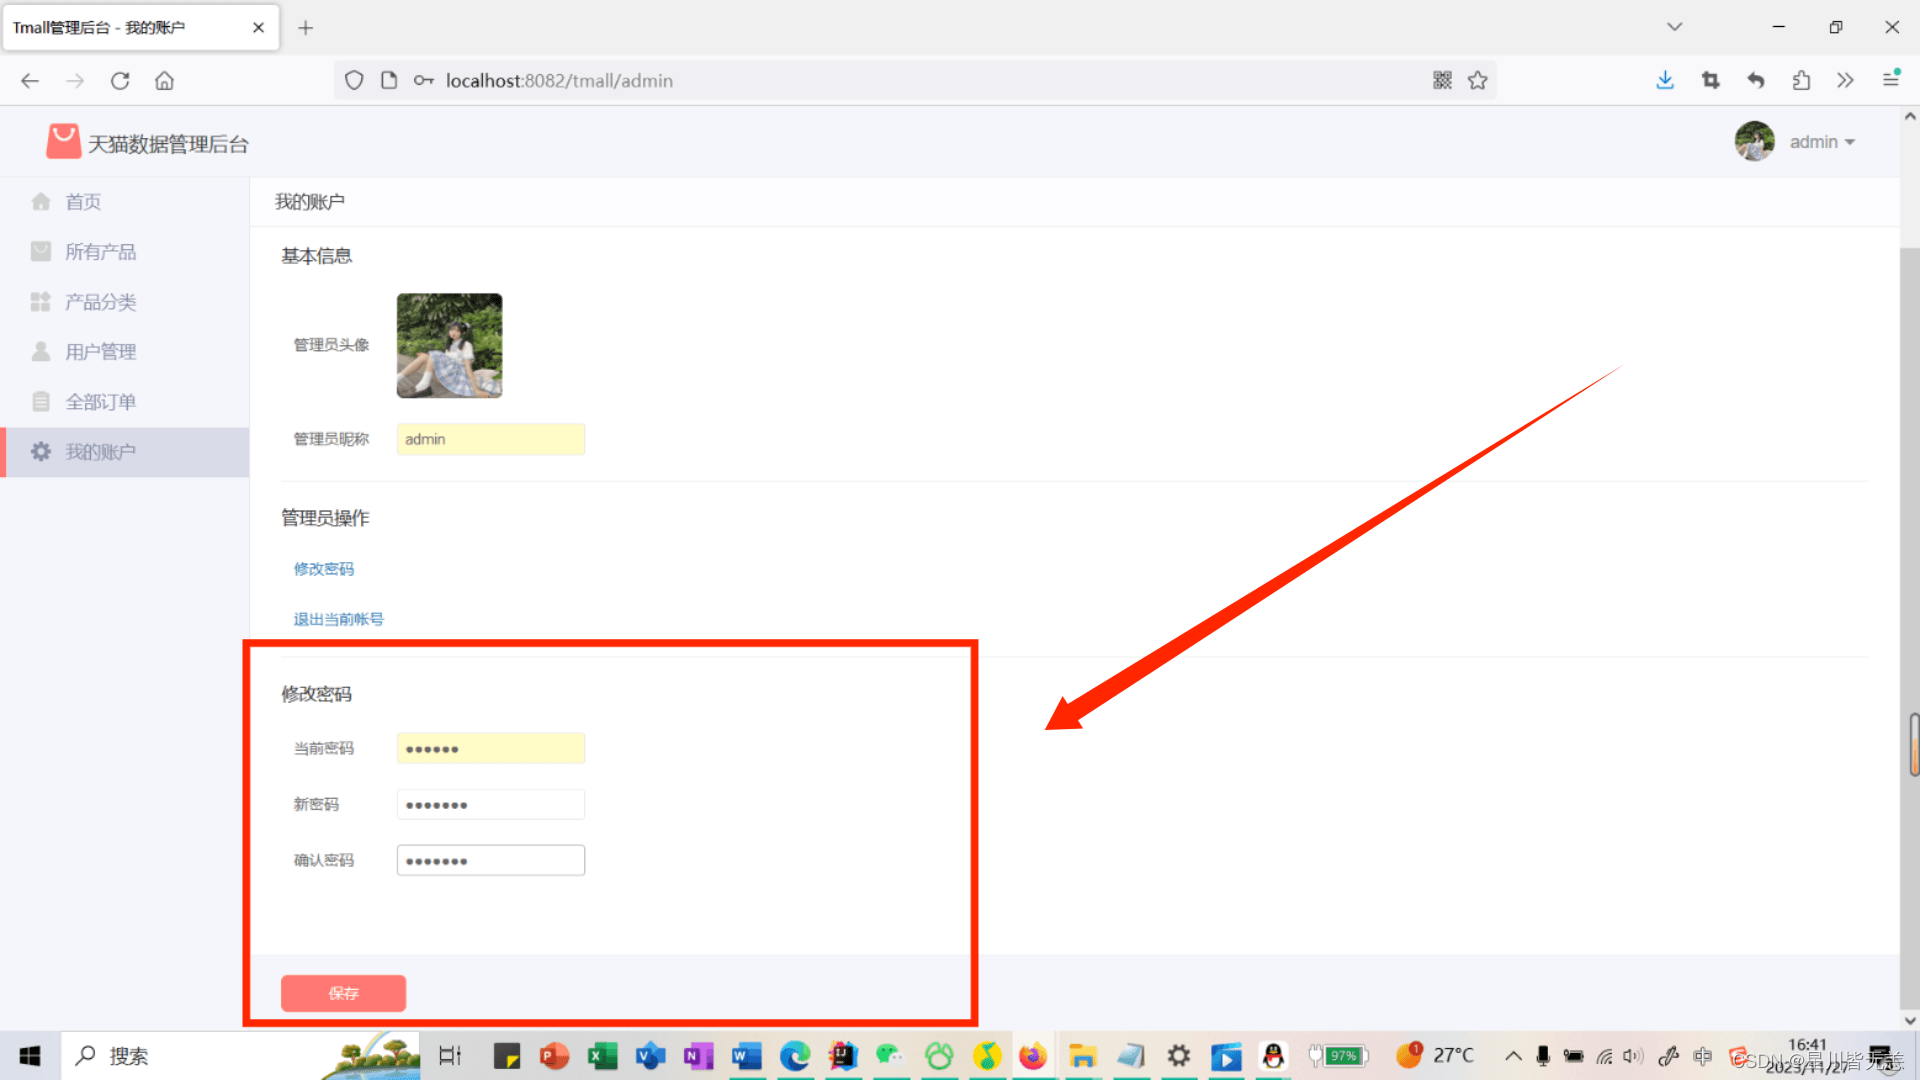Open the list all tabs dropdown

(x=1675, y=27)
